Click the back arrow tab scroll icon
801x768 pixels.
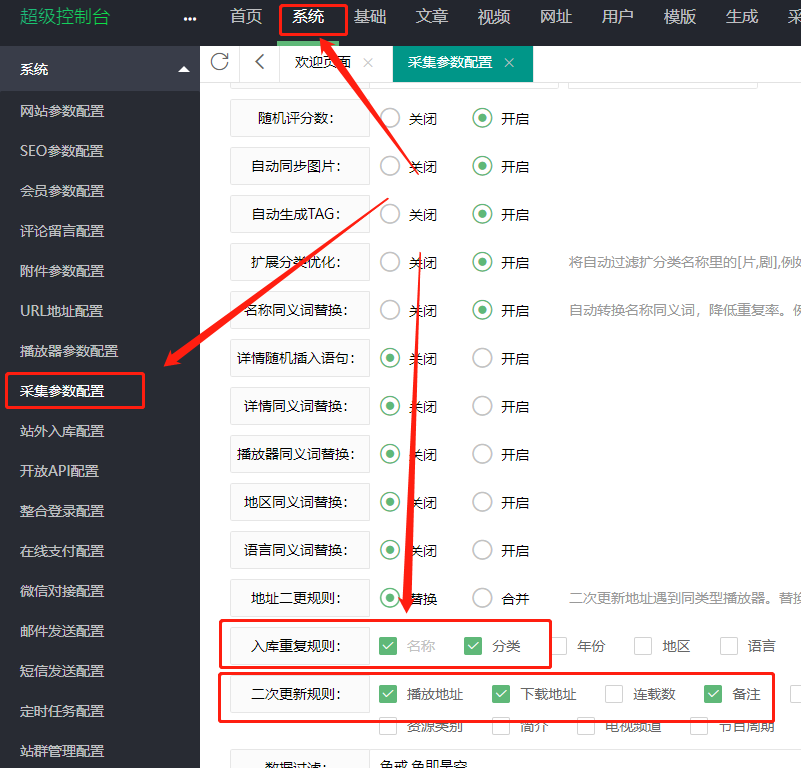click(260, 62)
